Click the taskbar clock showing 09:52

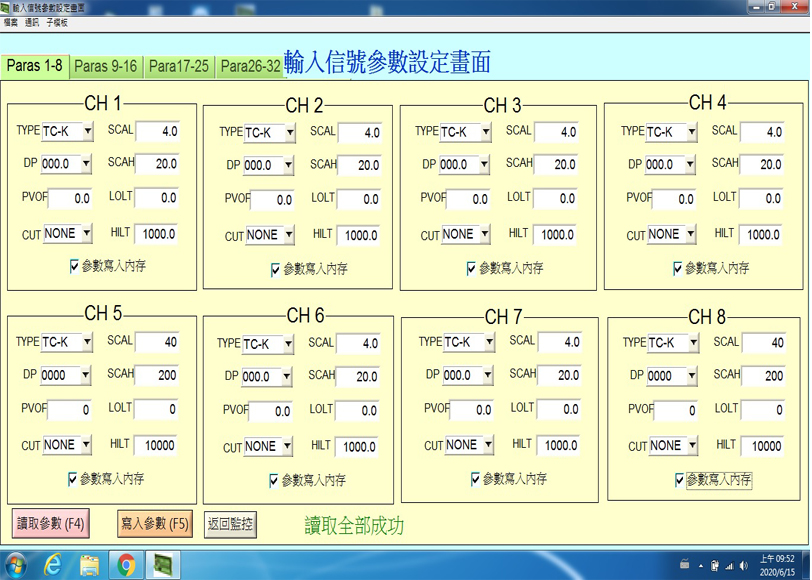tap(777, 566)
